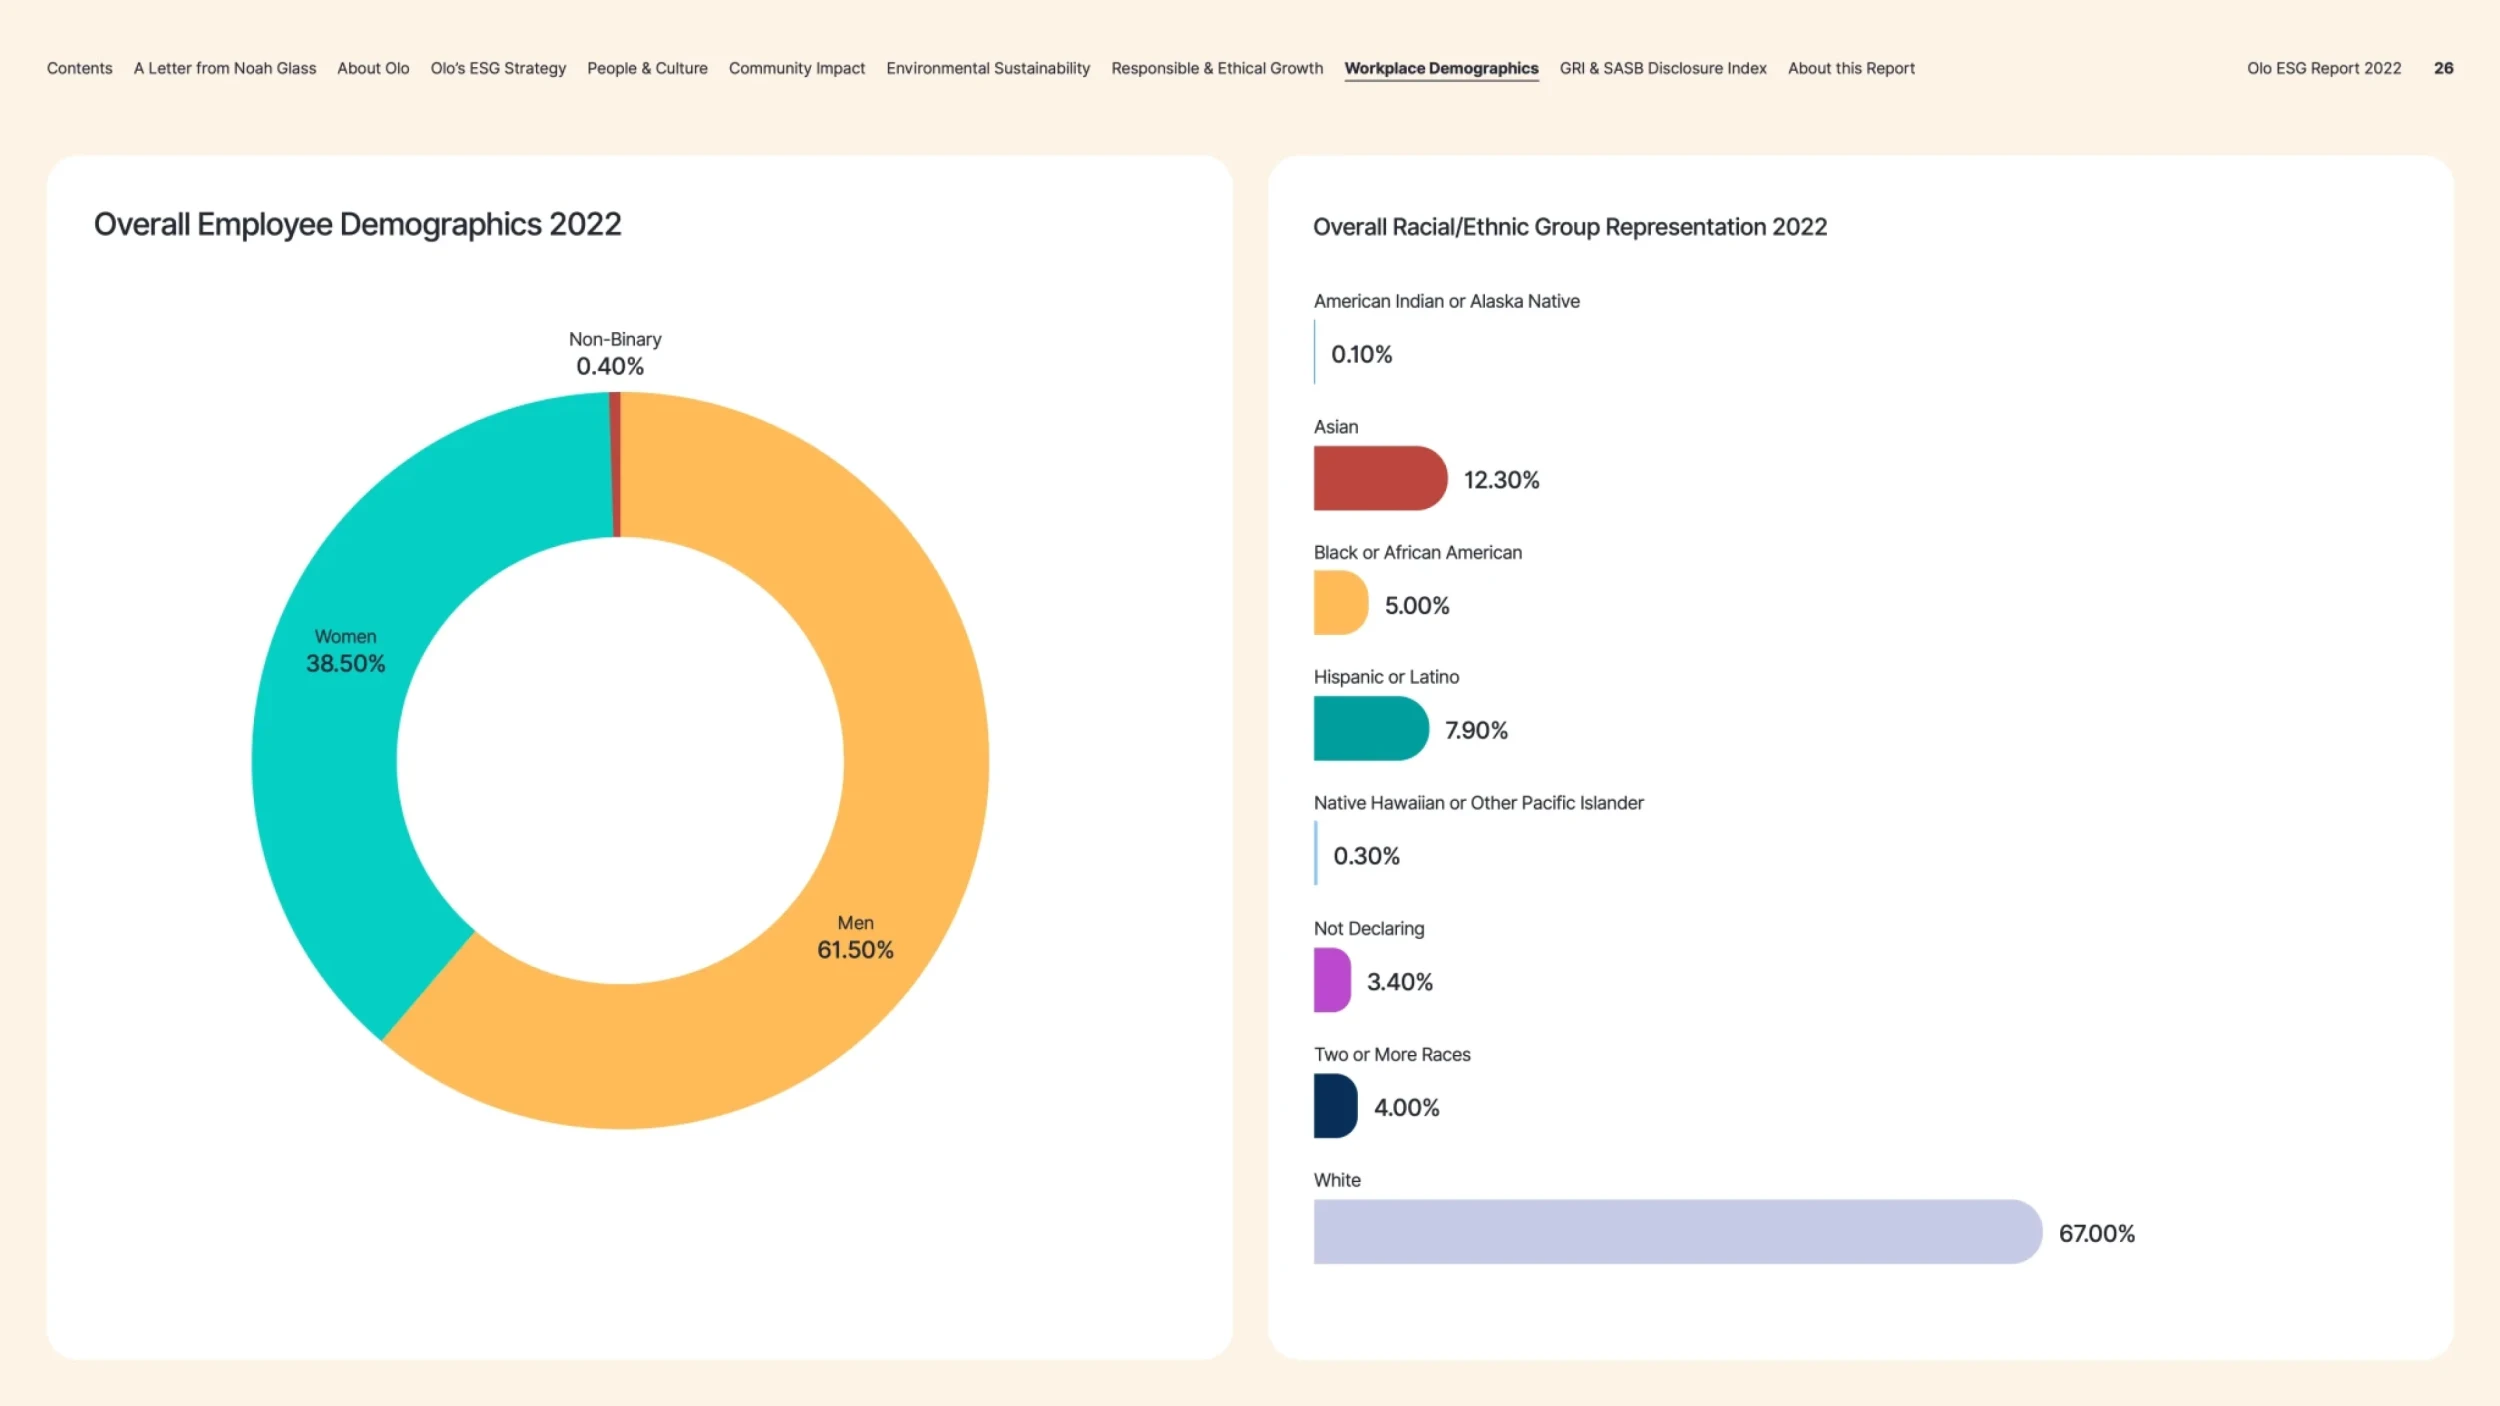This screenshot has width=2500, height=1406.
Task: Open GRI & SASB Disclosure Index
Action: 1663,68
